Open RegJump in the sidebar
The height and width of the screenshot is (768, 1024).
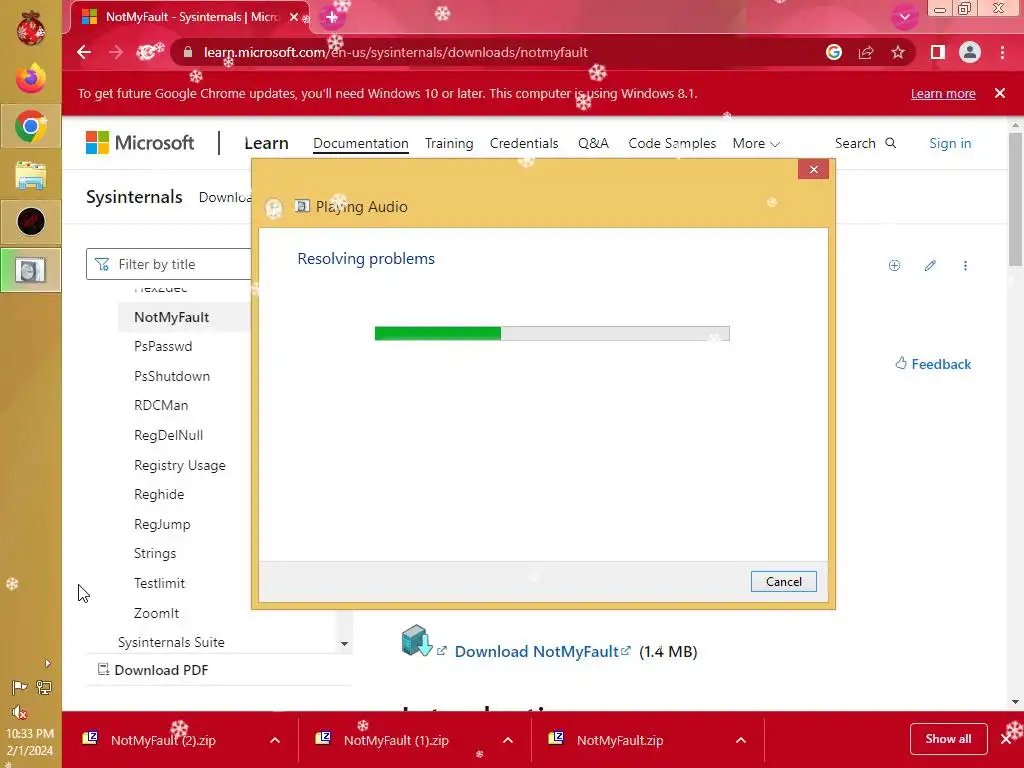162,524
